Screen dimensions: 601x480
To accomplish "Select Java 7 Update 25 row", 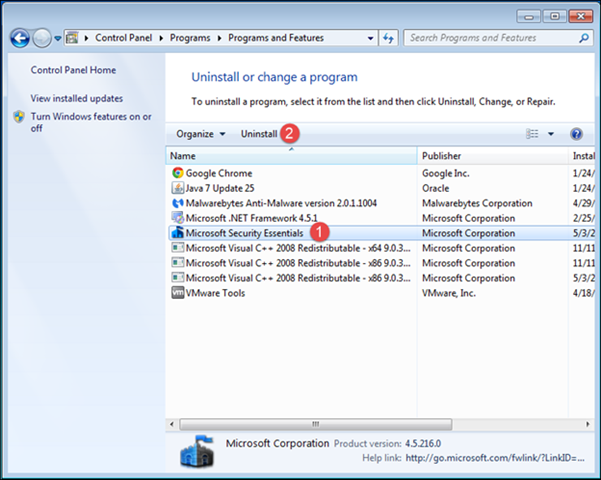I will pyautogui.click(x=381, y=188).
